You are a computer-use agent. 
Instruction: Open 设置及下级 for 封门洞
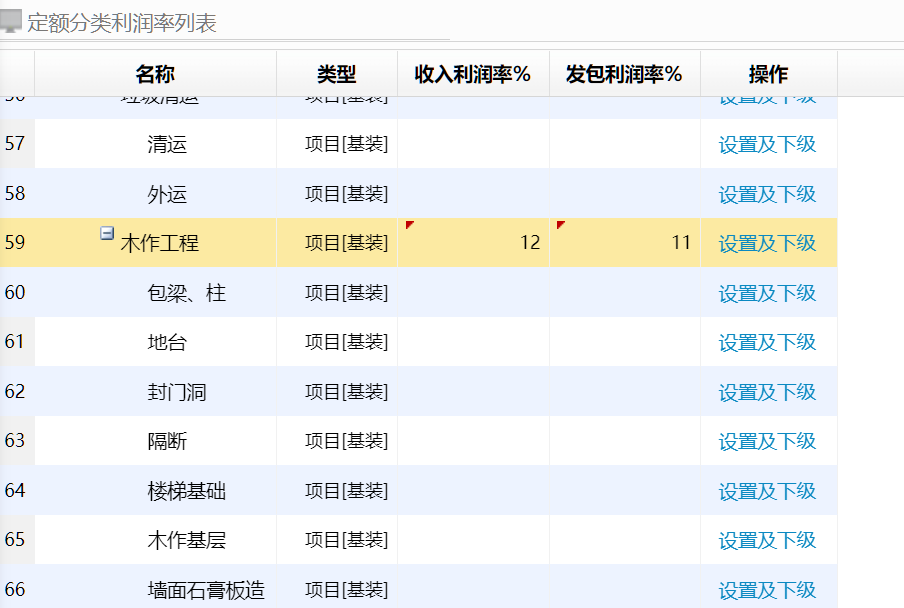click(x=768, y=391)
